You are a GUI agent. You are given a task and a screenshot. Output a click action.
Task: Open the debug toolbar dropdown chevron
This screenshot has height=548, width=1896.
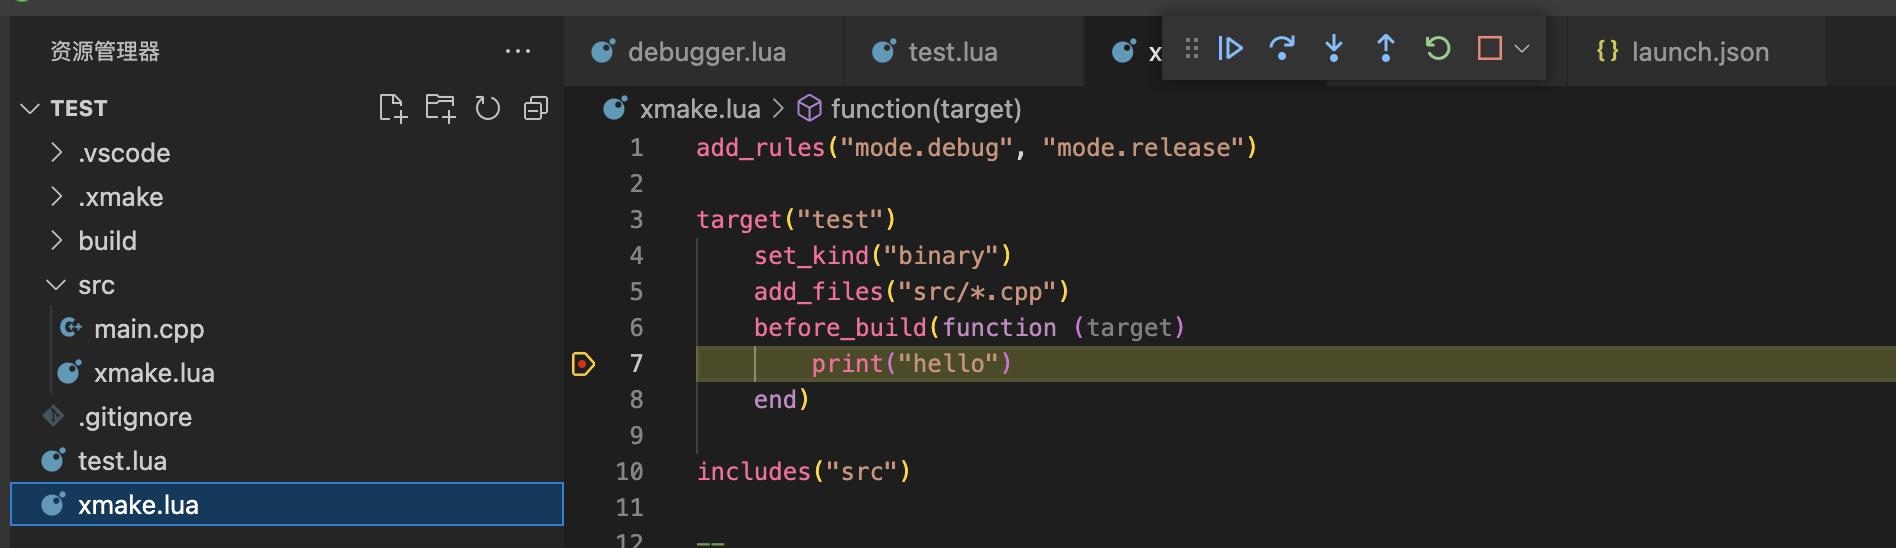[x=1522, y=48]
